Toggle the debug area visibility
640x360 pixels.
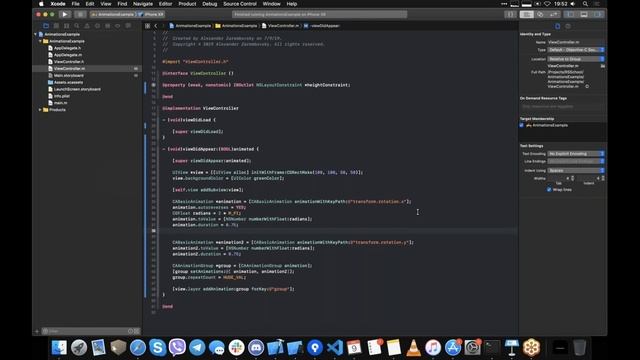[584, 14]
